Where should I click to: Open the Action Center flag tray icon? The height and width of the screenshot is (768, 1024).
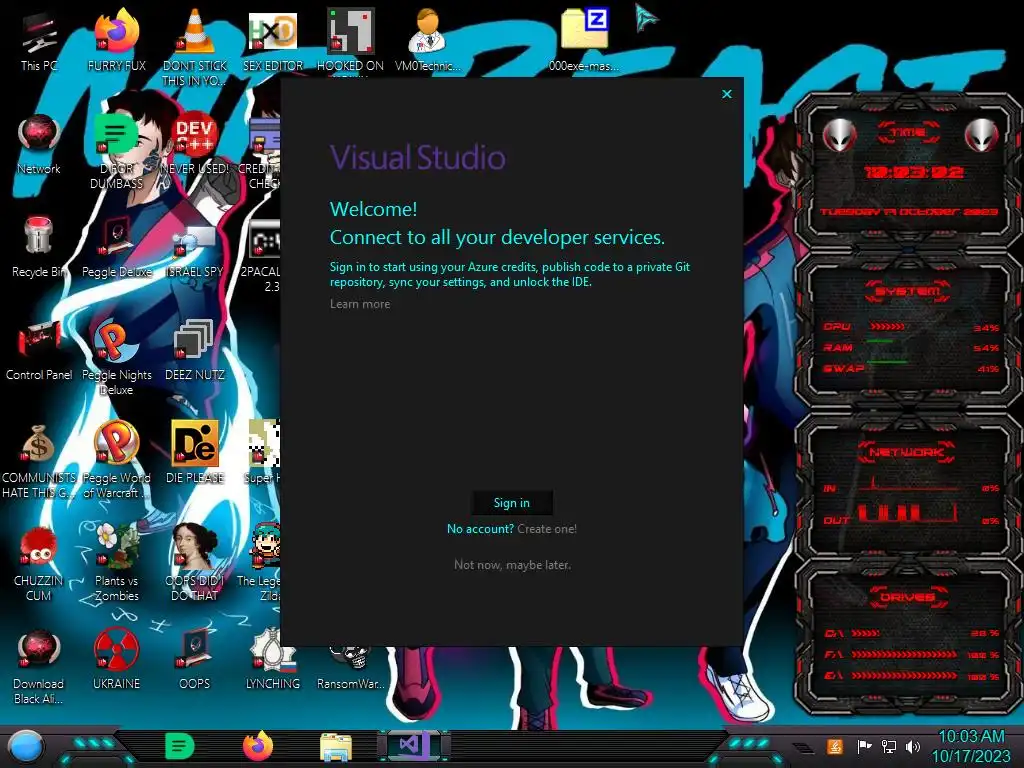[865, 746]
